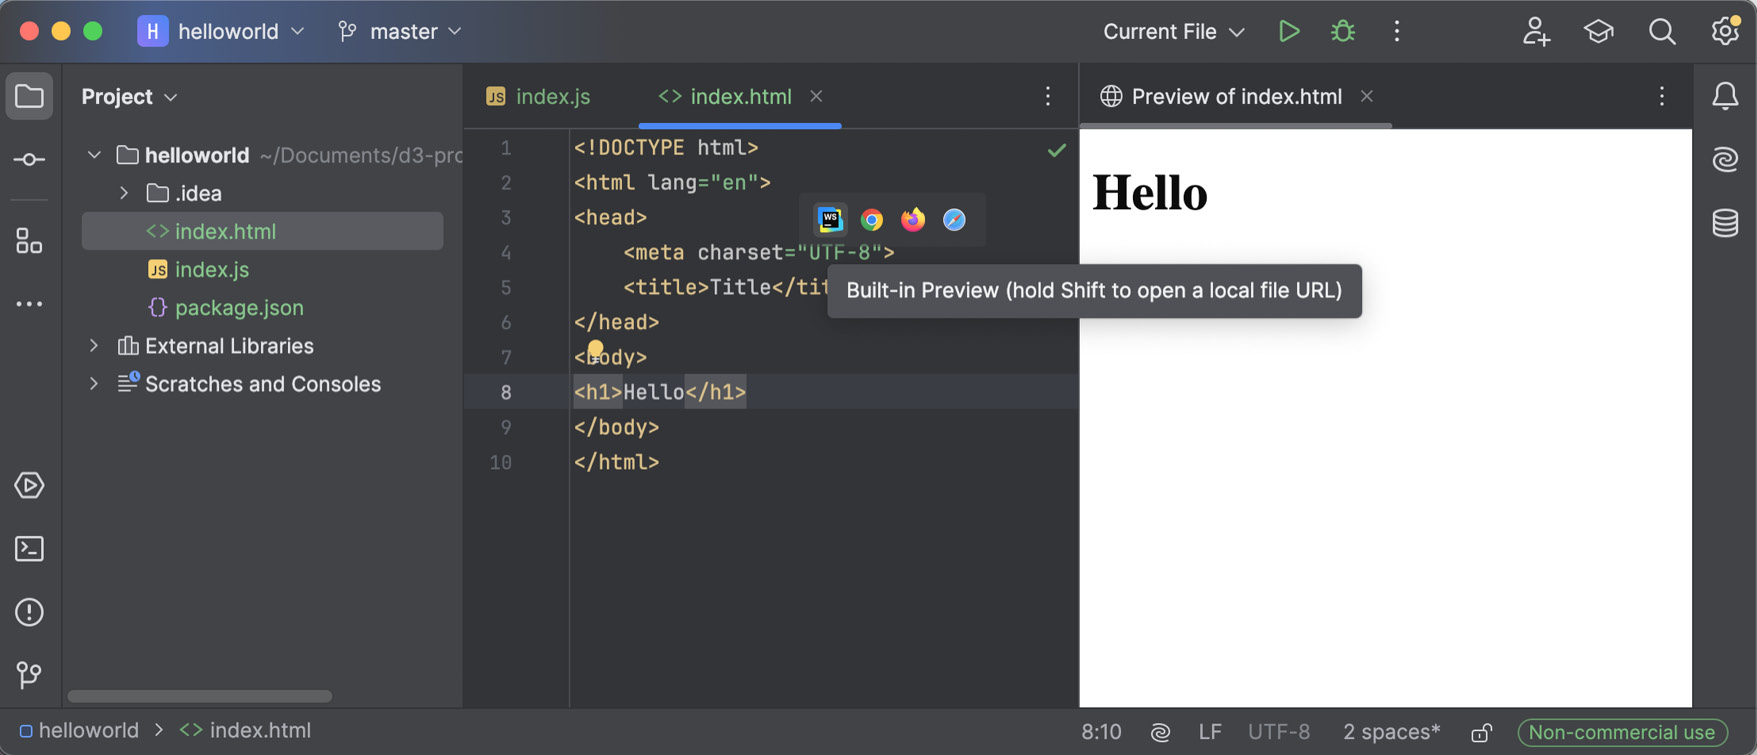Run the current file
The width and height of the screenshot is (1757, 755).
coord(1289,32)
